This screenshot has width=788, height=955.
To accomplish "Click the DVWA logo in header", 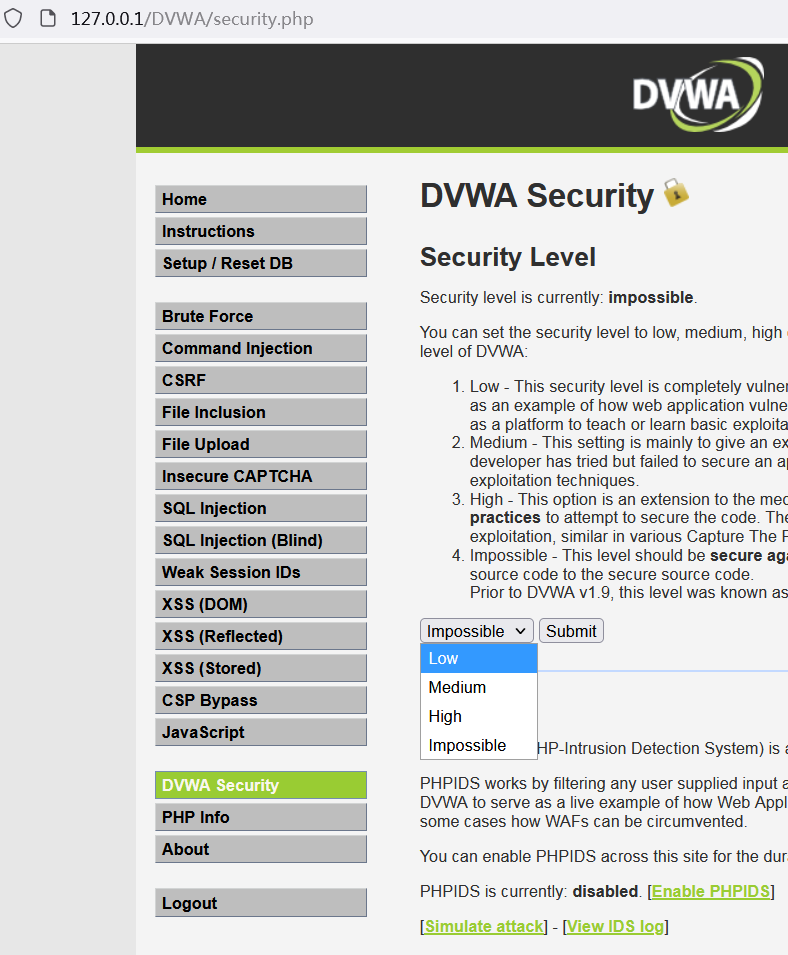I will pos(697,94).
